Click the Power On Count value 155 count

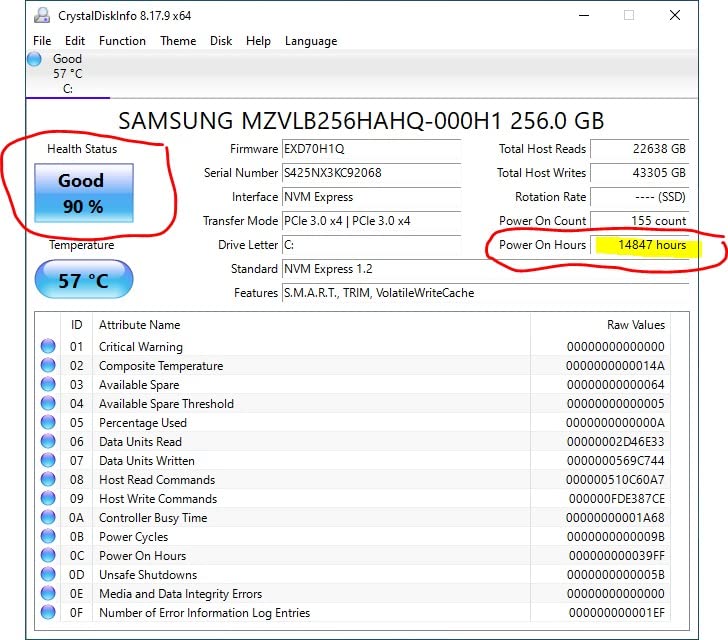point(639,221)
